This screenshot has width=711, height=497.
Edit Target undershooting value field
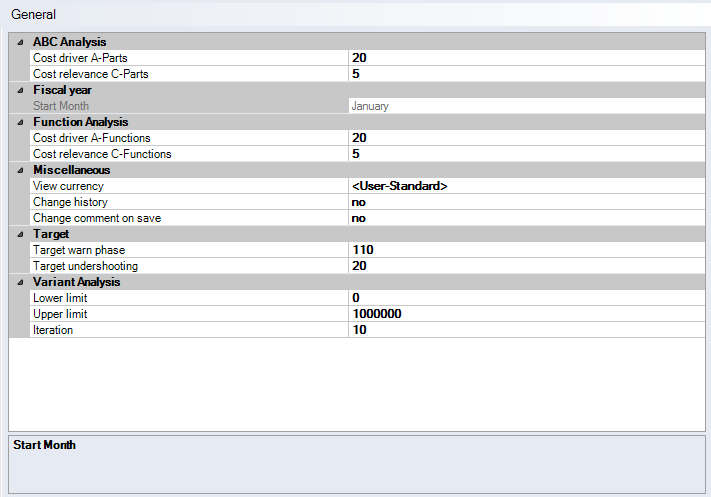(x=525, y=266)
